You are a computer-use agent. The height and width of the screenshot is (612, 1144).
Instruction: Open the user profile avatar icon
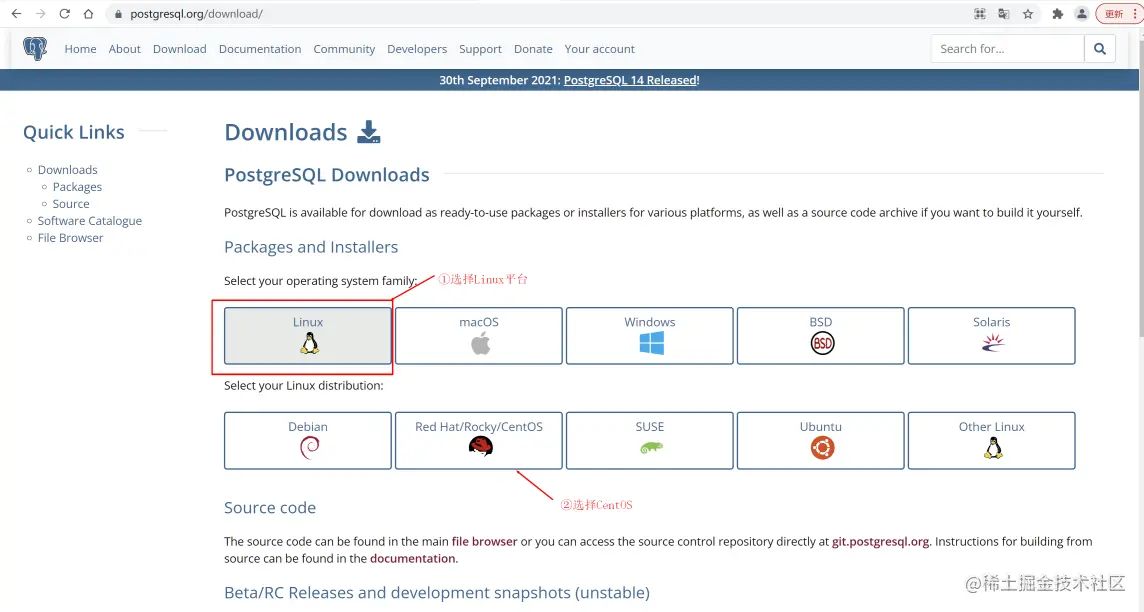click(1082, 14)
